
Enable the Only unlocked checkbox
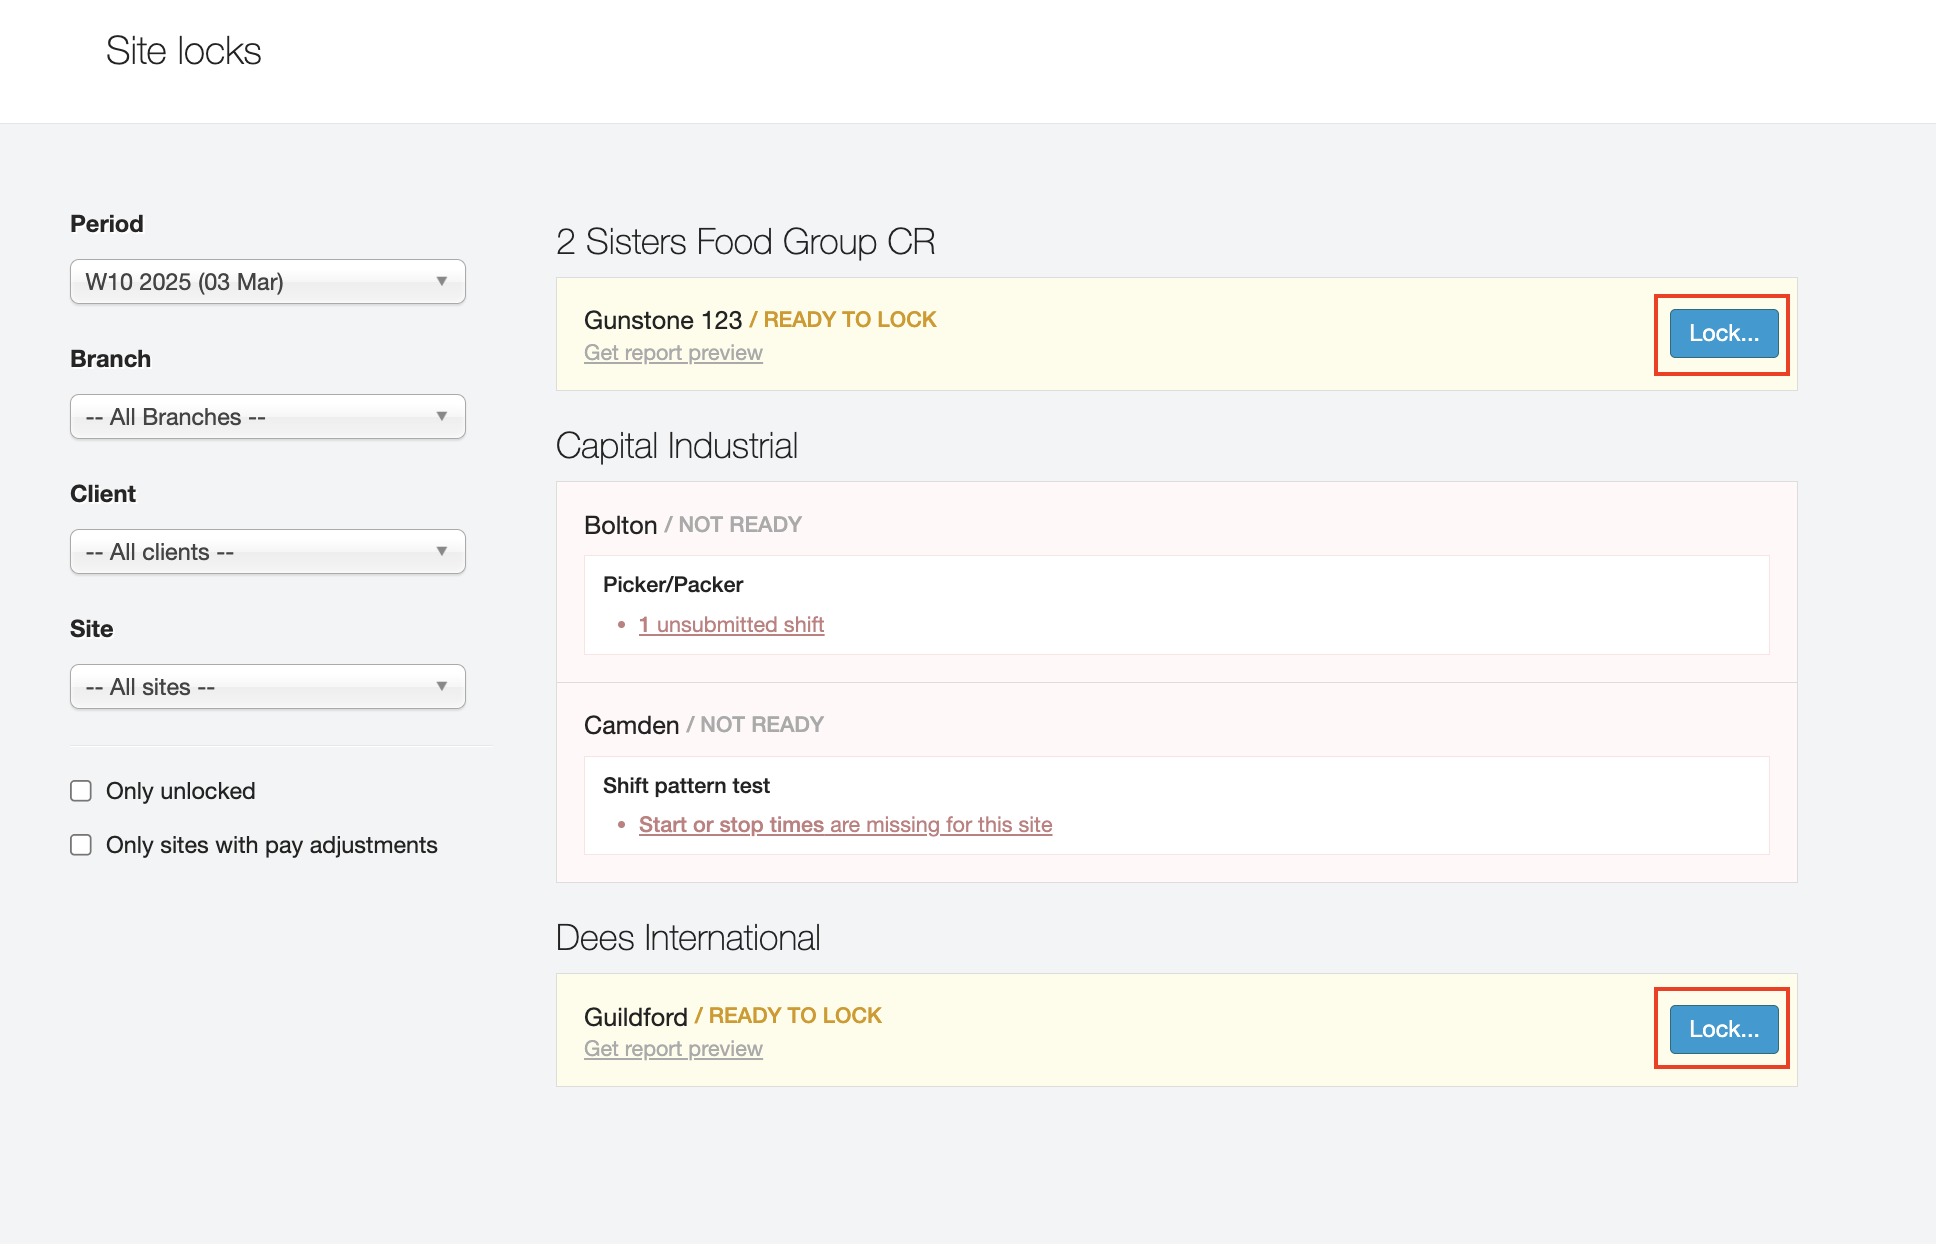[81, 791]
